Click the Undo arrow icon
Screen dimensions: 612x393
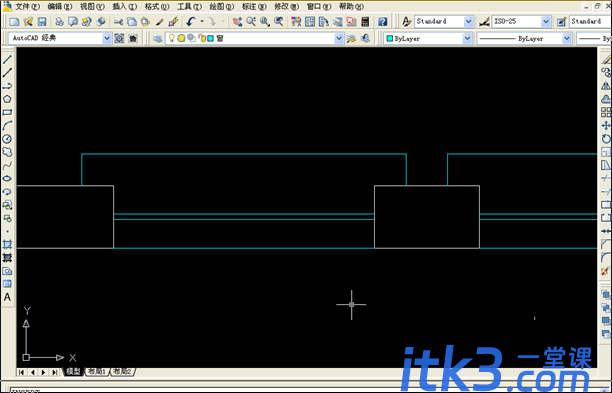click(191, 21)
